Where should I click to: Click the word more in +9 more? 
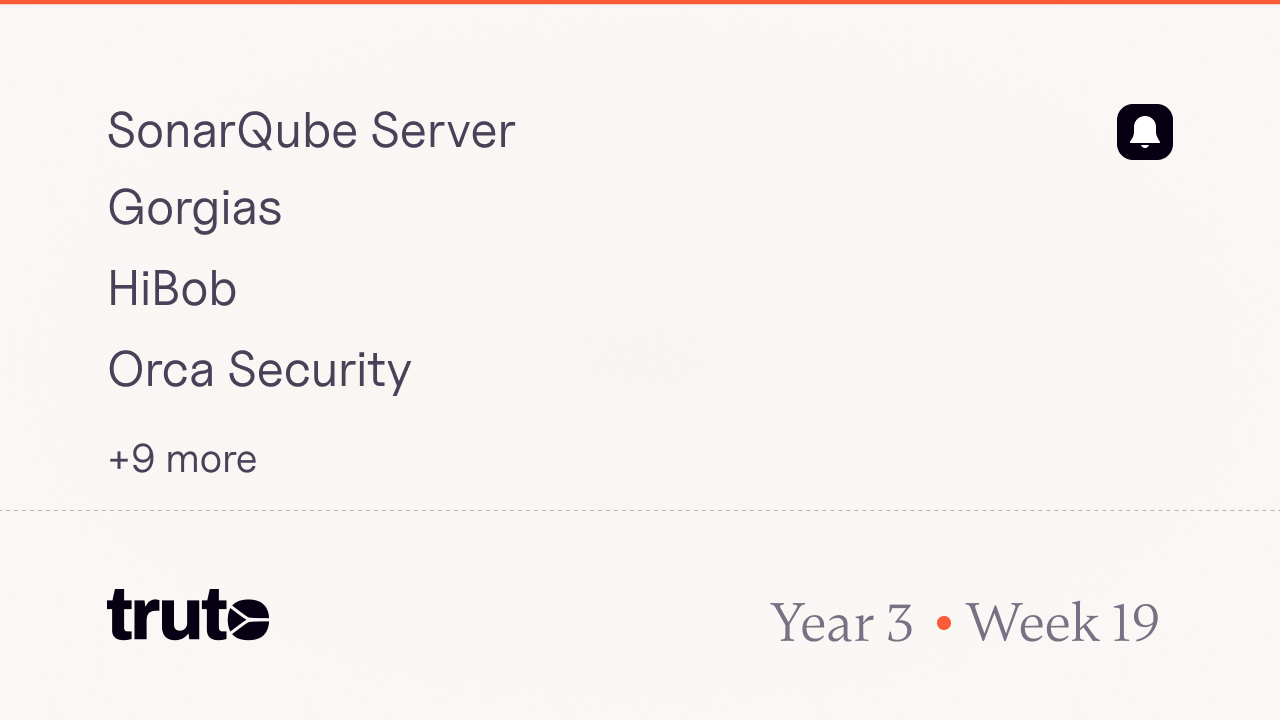click(x=211, y=460)
